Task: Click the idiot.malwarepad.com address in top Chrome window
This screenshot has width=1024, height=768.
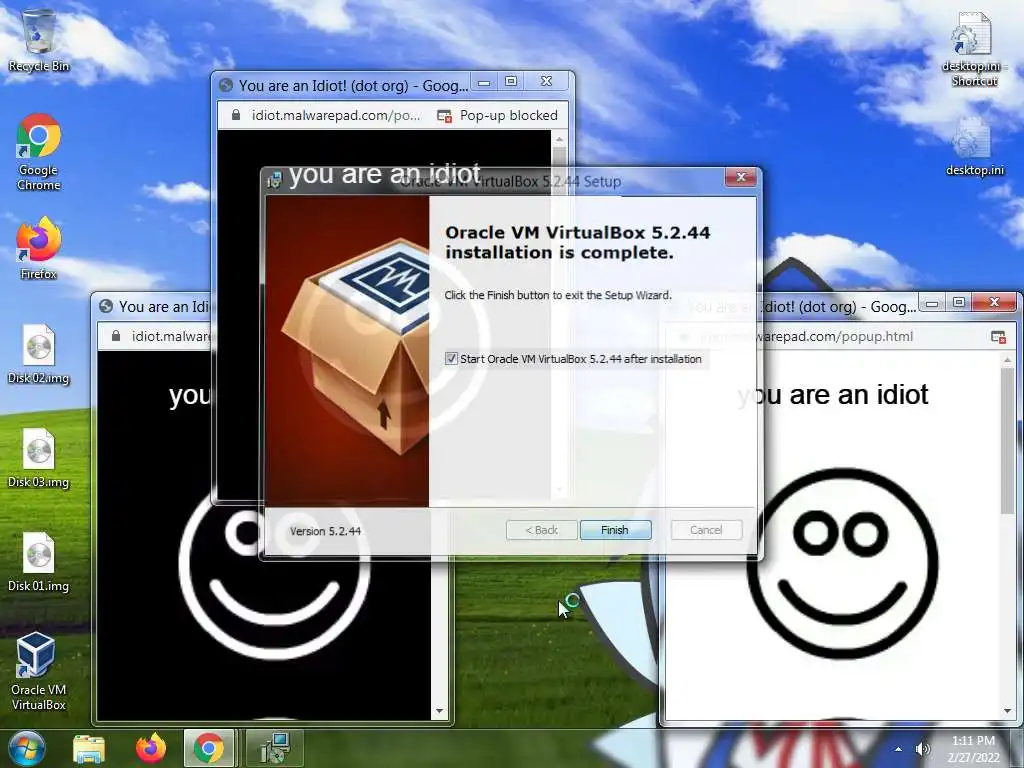Action: [336, 115]
